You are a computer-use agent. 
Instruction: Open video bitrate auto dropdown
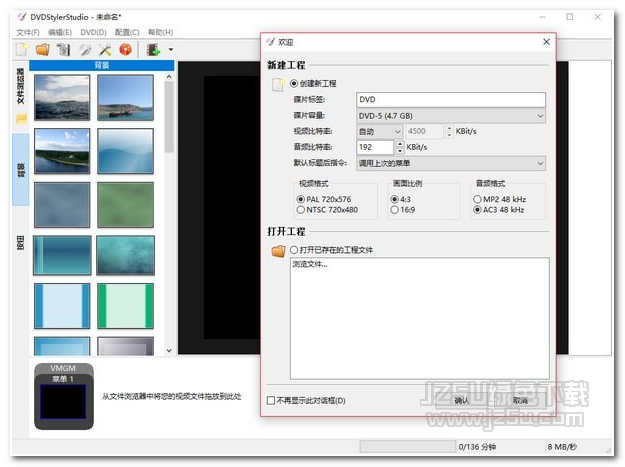coord(379,131)
